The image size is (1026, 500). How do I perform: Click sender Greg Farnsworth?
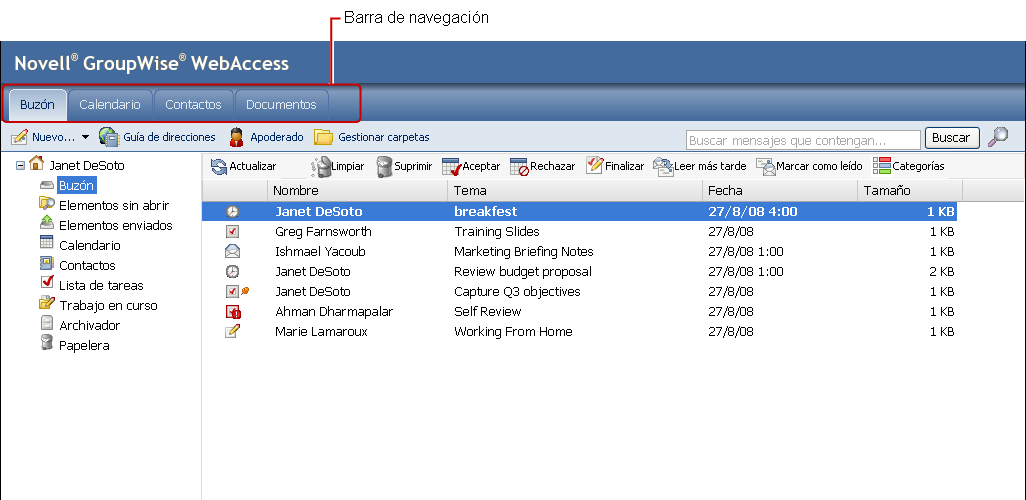tap(323, 232)
